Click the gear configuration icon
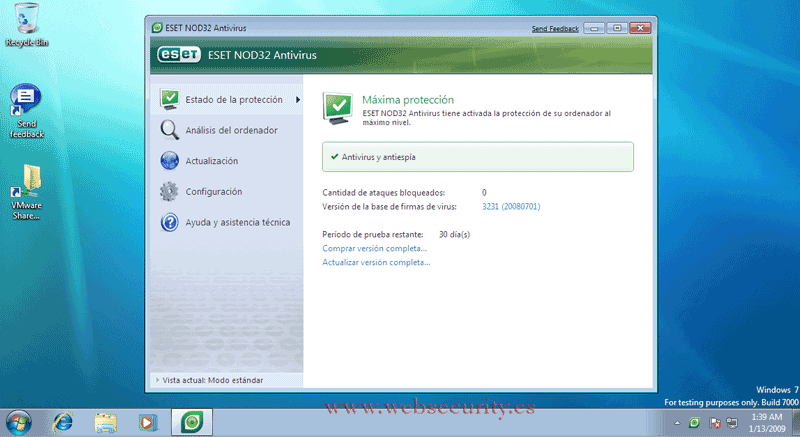The image size is (800, 437). click(169, 191)
